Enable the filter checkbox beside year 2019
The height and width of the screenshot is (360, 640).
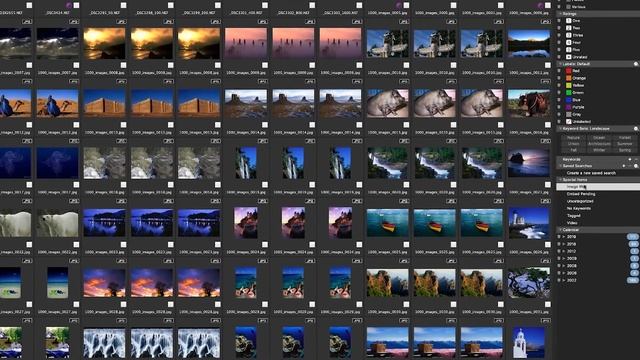[x=559, y=237]
